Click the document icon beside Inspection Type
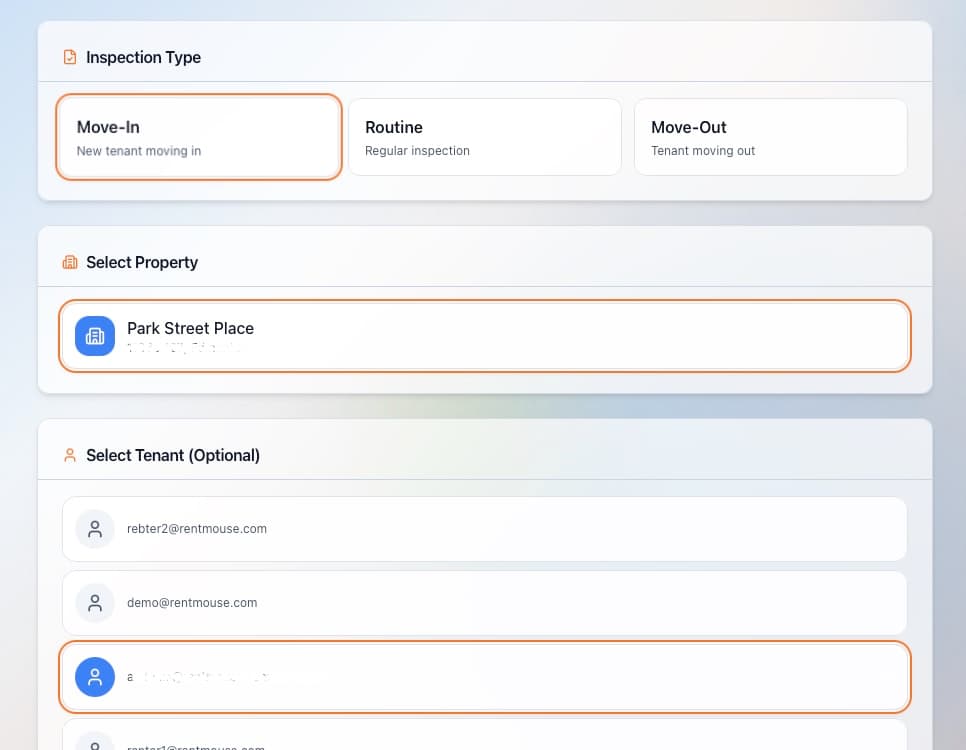Image resolution: width=966 pixels, height=750 pixels. [x=69, y=57]
